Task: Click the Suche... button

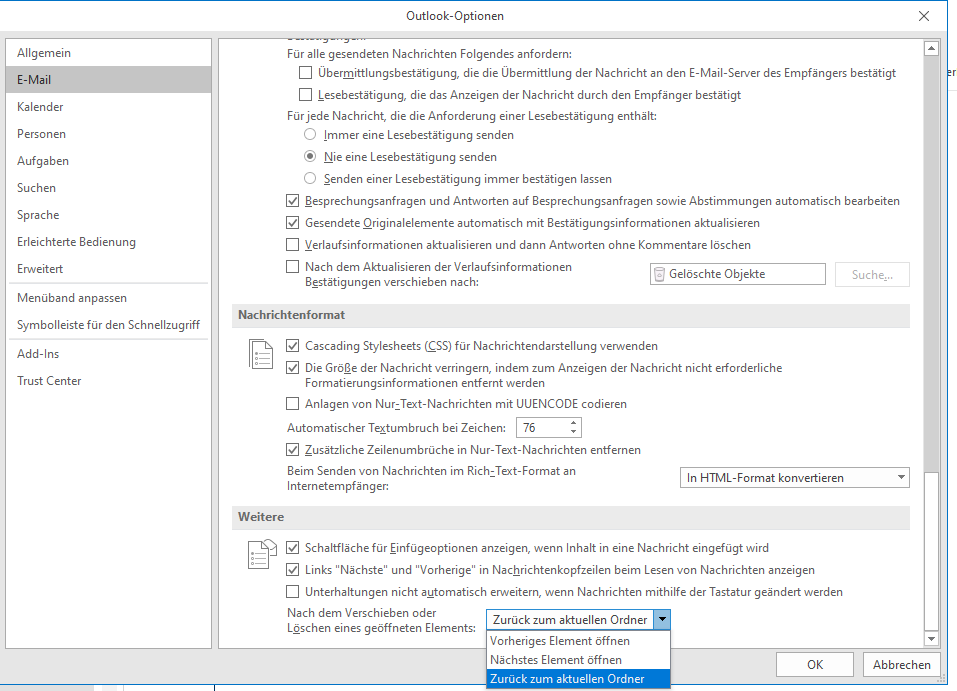Action: pos(872,275)
